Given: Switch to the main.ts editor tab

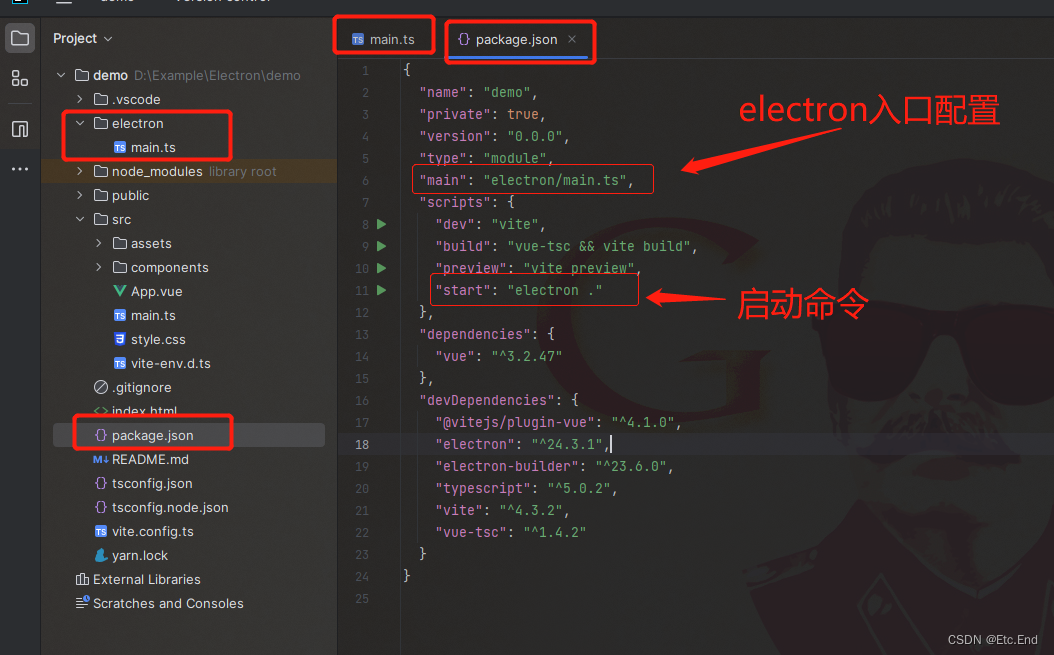Looking at the screenshot, I should (384, 39).
